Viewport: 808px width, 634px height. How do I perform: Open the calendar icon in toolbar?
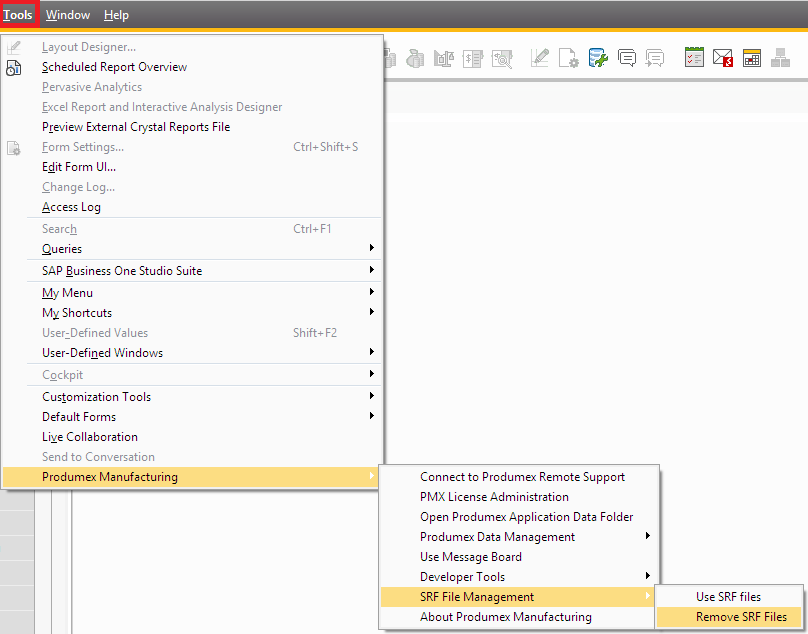coord(751,58)
